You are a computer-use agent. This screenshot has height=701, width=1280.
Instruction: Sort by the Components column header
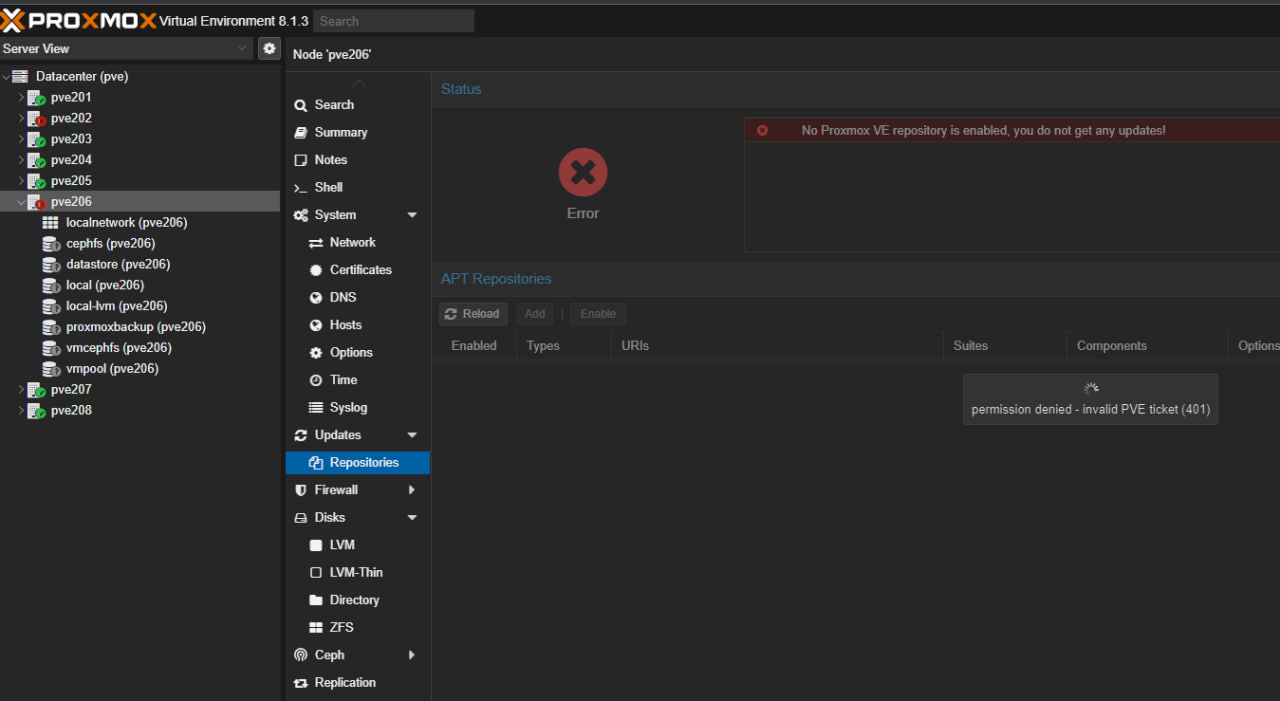pos(1147,346)
